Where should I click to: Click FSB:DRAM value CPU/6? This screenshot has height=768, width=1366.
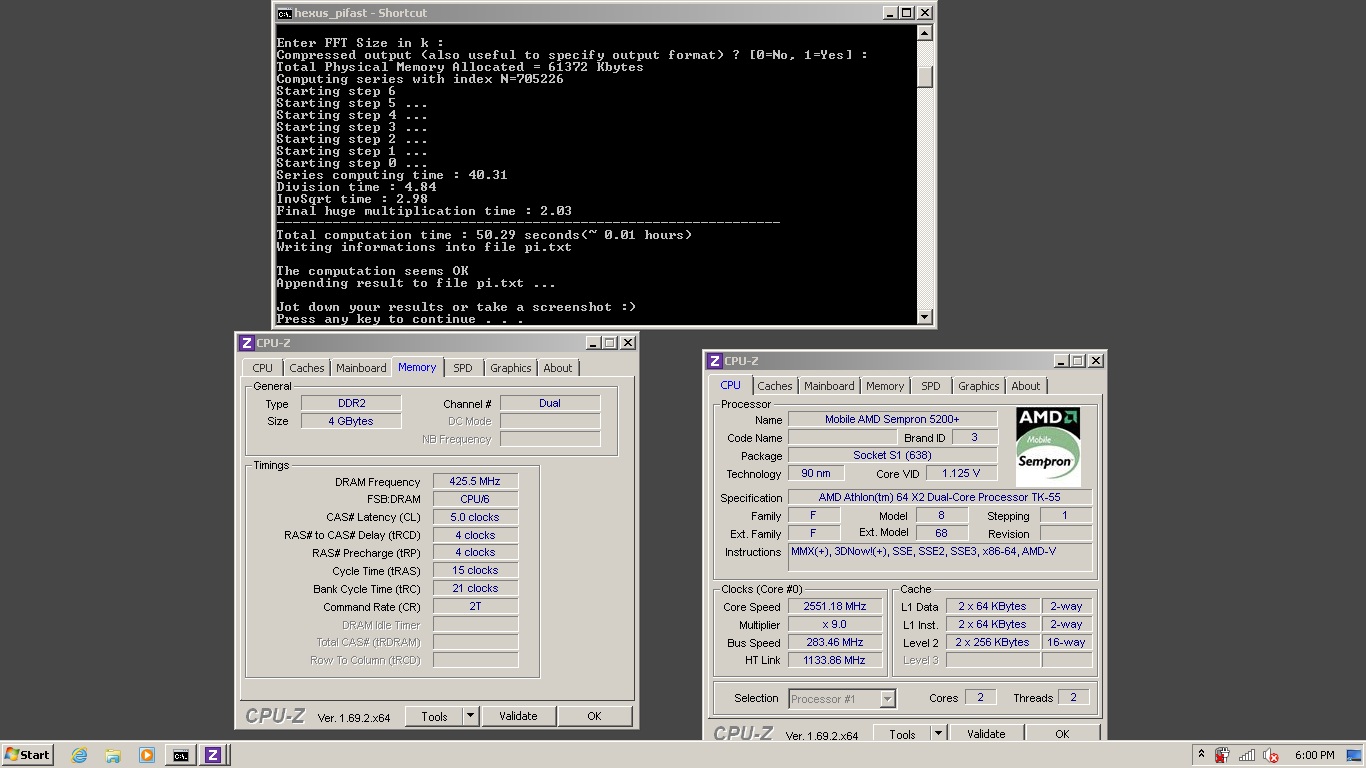click(x=475, y=499)
